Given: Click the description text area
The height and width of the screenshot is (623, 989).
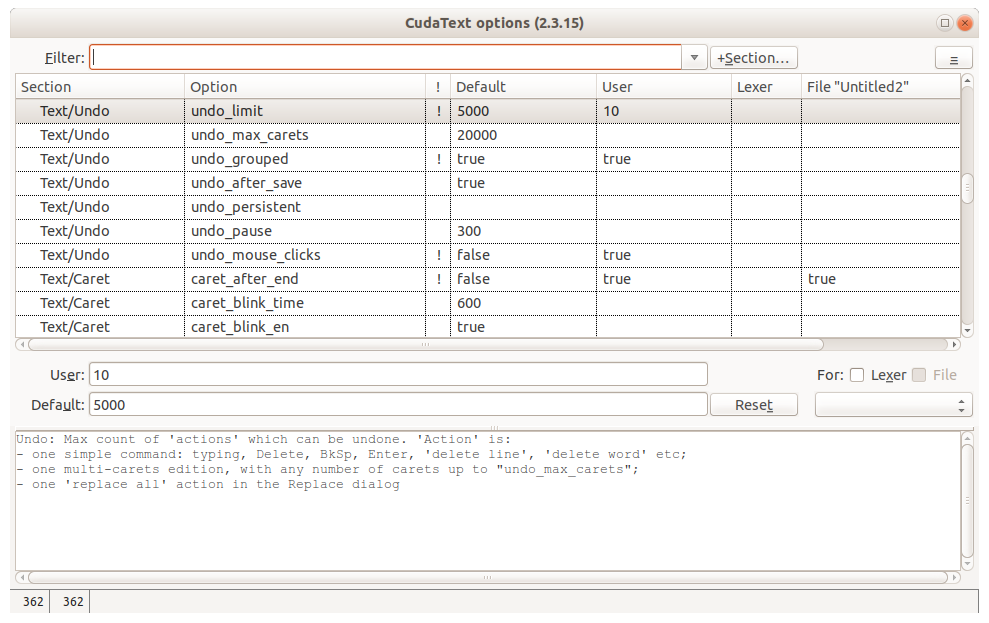Looking at the screenshot, I should coord(488,501).
